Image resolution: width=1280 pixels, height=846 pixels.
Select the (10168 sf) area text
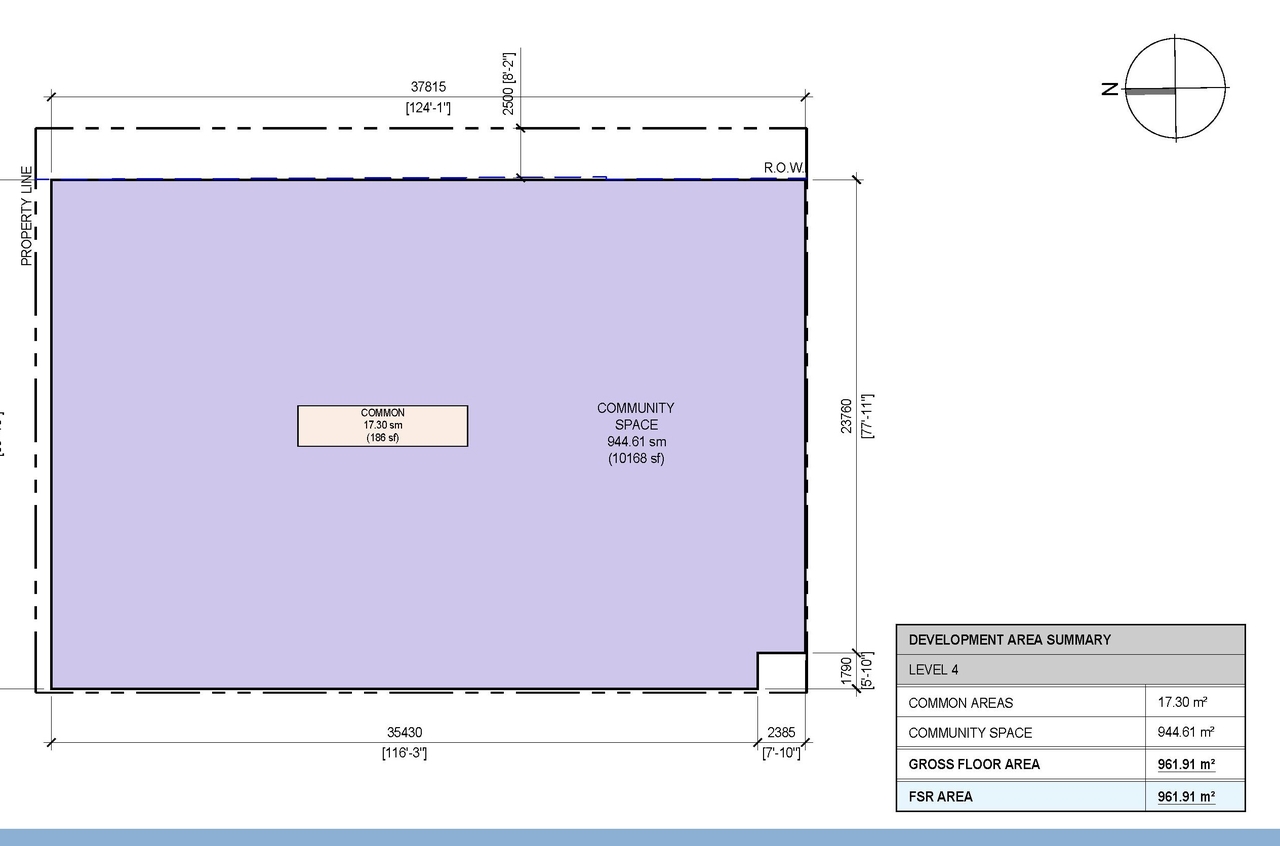(636, 459)
